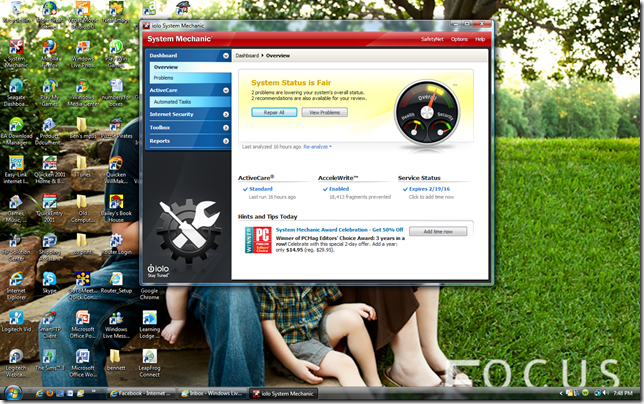The height and width of the screenshot is (404, 644).
Task: Open SmartFTP Client shortcut
Action: (x=49, y=324)
